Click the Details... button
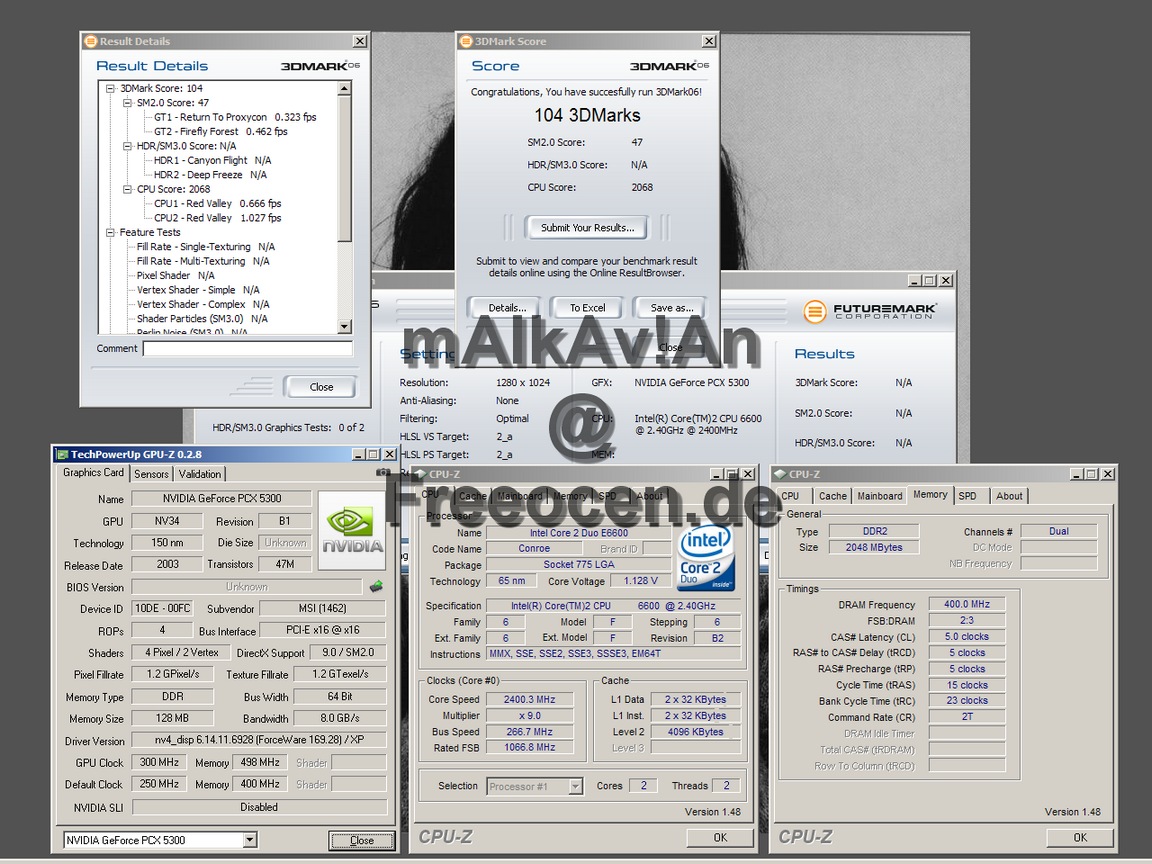Image resolution: width=1152 pixels, height=864 pixels. tap(507, 308)
